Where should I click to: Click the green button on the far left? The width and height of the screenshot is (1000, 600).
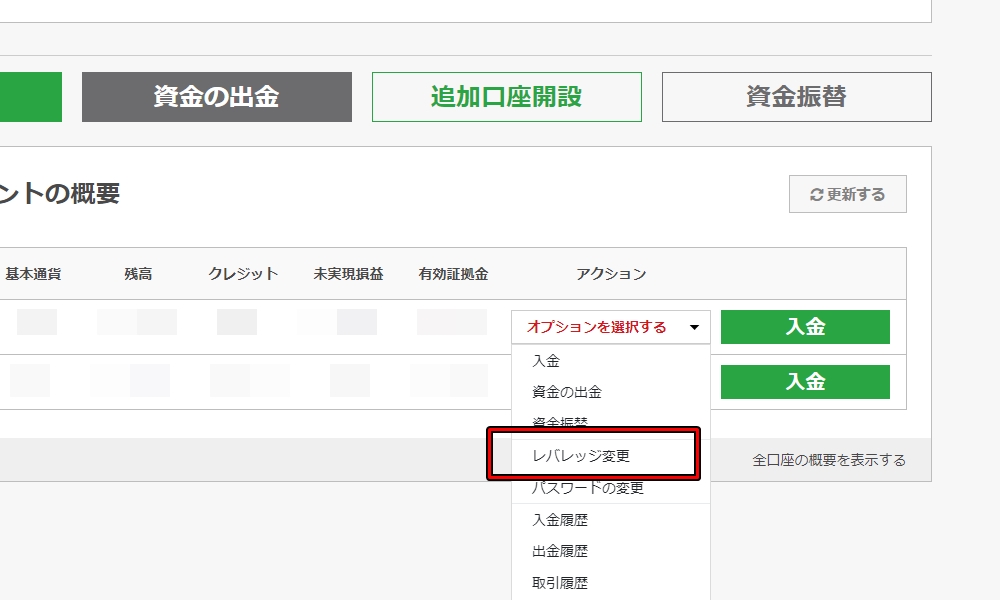tap(30, 97)
